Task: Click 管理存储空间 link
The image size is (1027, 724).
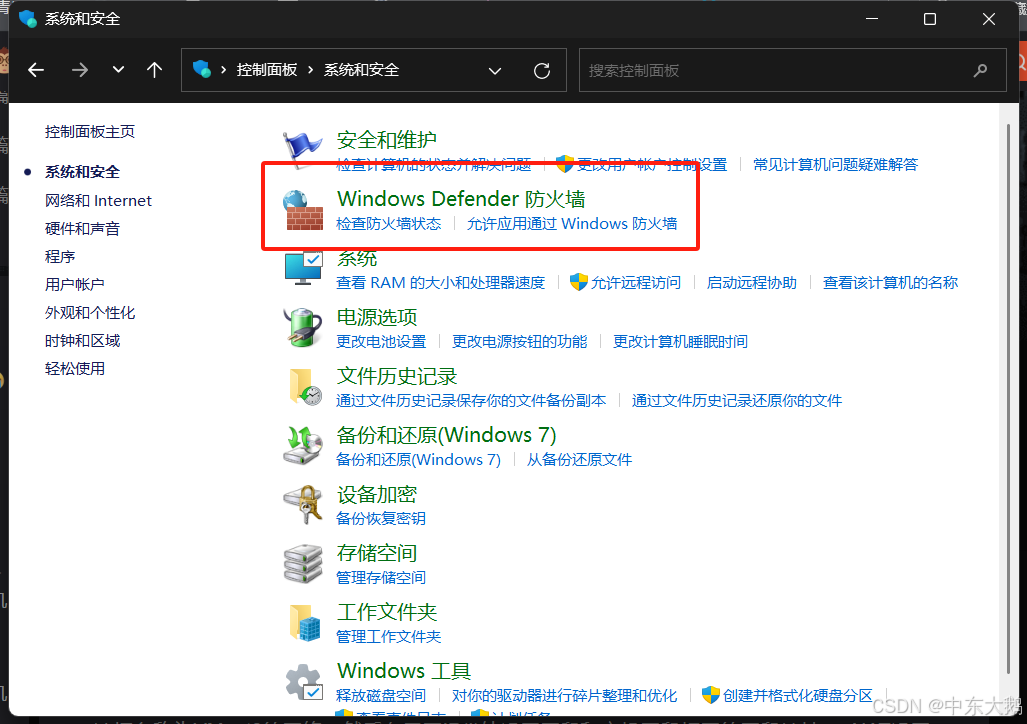Action: point(381,577)
